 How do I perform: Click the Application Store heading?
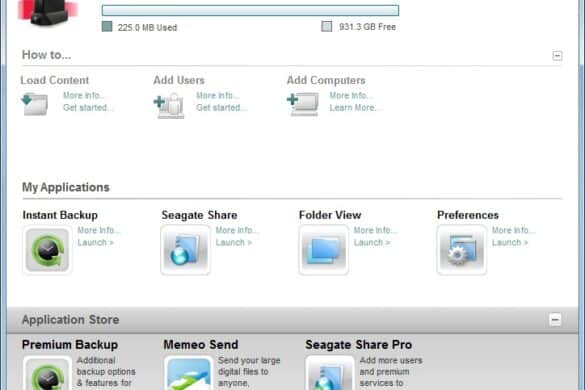tap(71, 320)
